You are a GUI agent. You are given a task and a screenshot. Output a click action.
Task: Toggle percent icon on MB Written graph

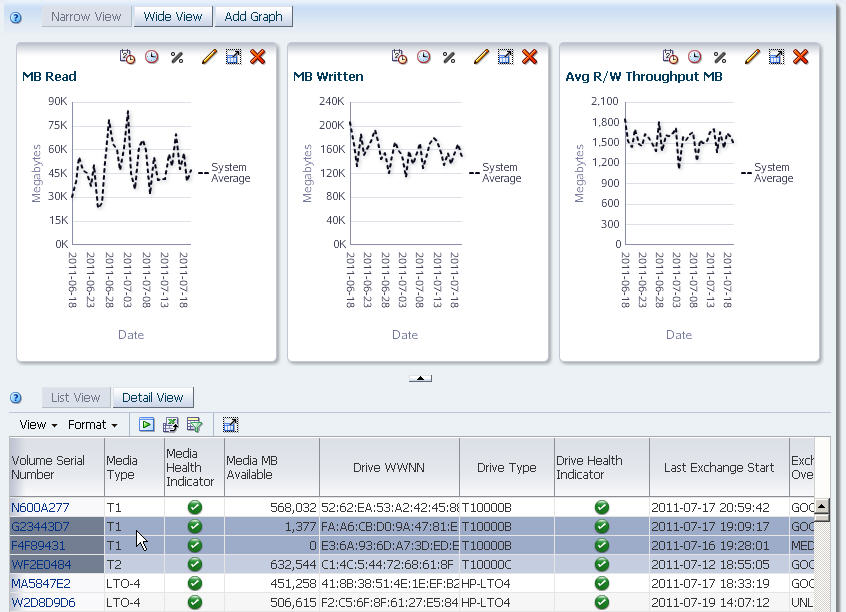click(x=449, y=57)
